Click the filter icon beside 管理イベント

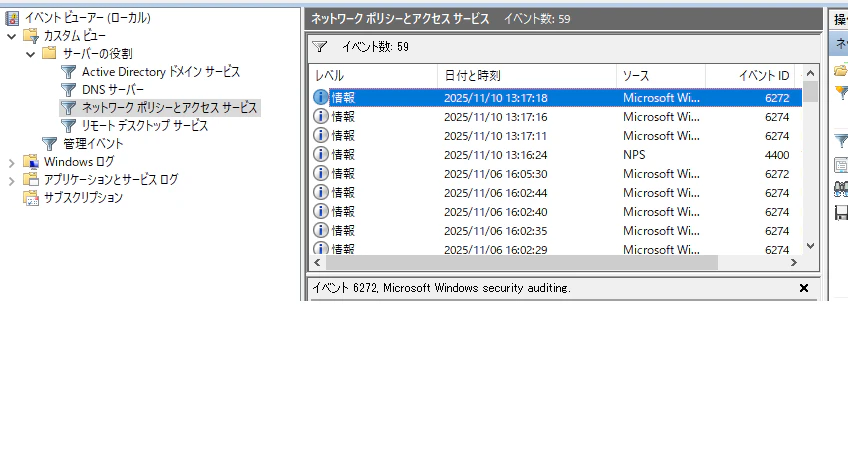[x=49, y=144]
